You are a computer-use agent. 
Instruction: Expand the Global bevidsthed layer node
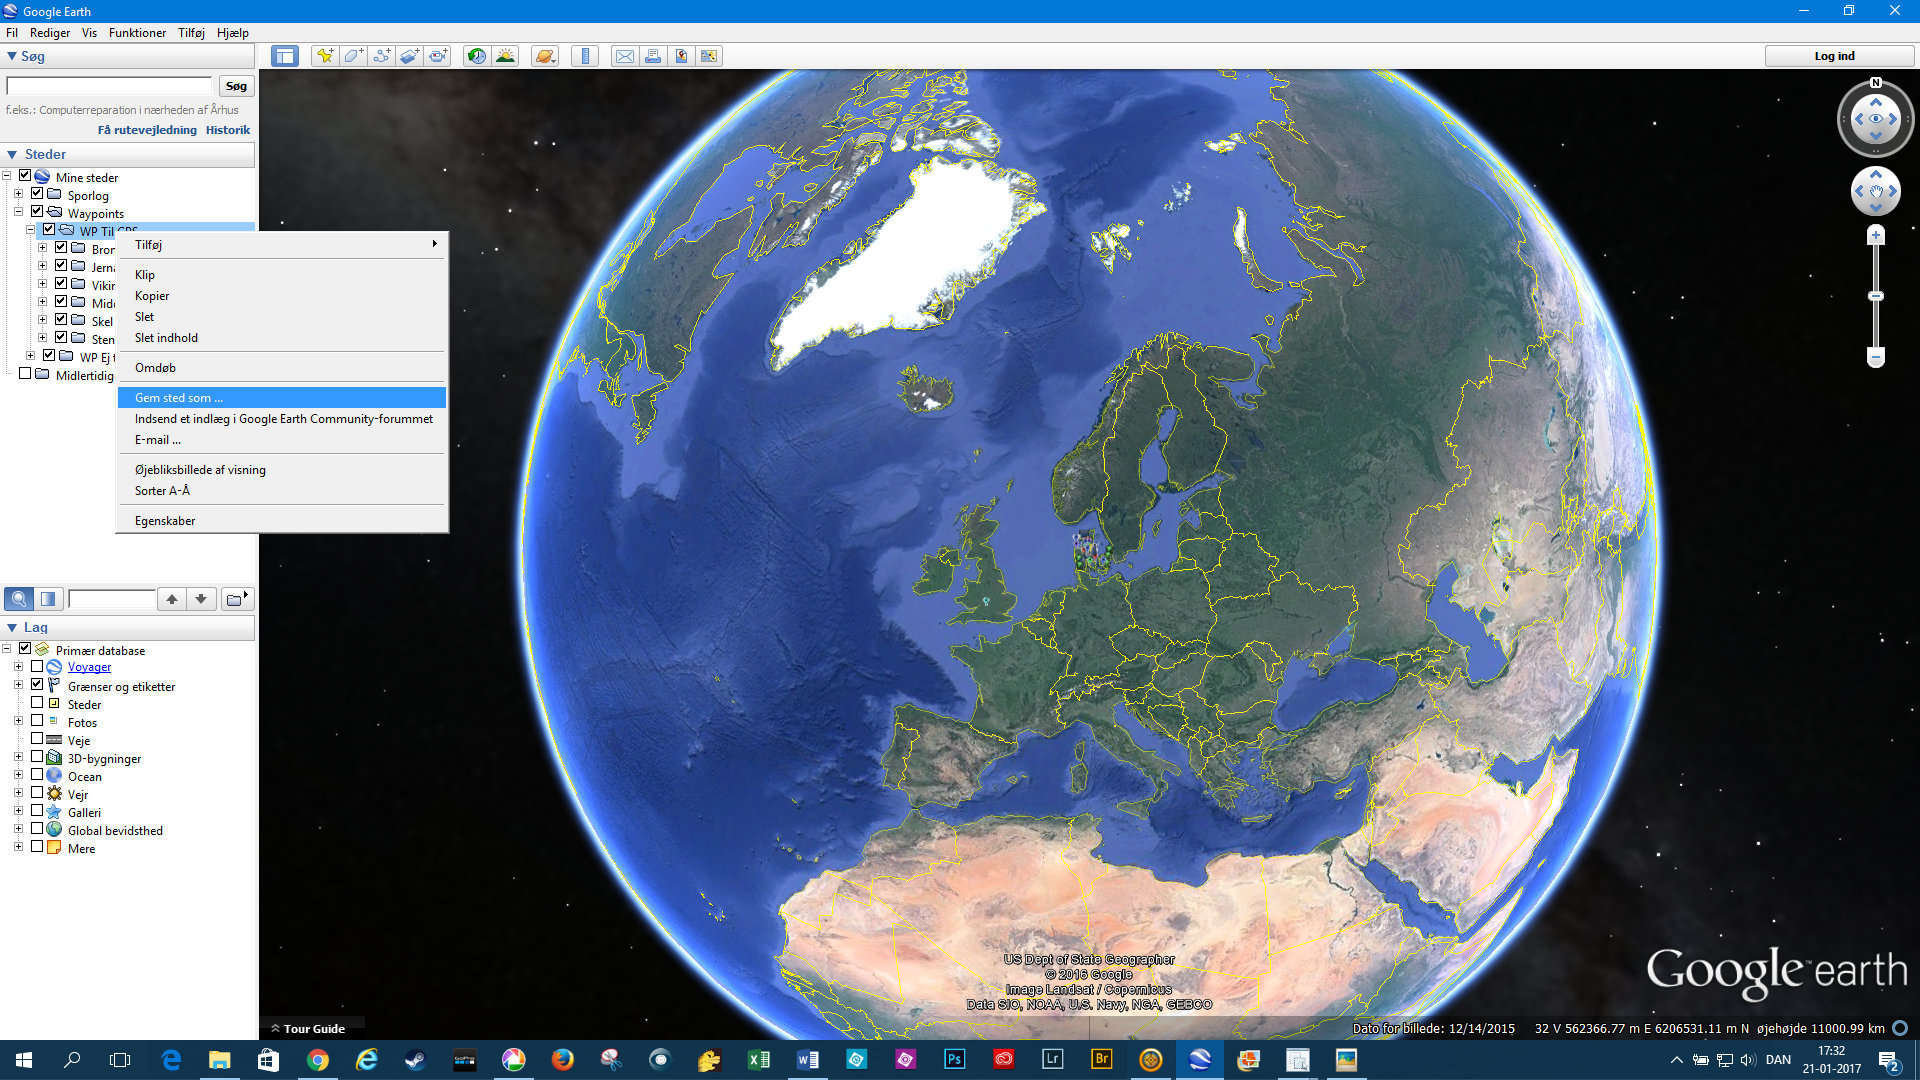pos(18,829)
